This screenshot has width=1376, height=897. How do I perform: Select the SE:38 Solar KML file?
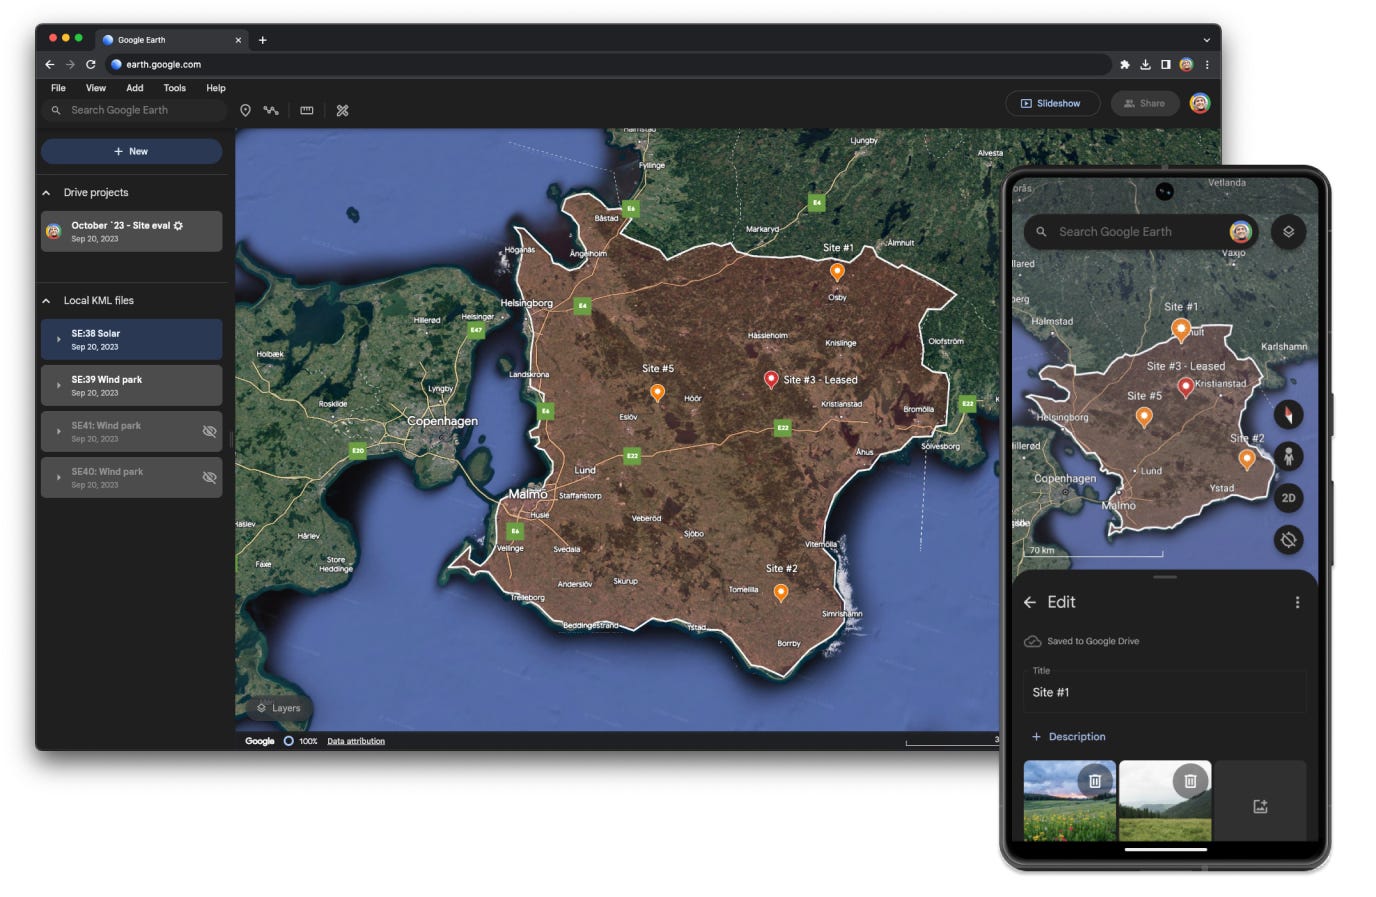pyautogui.click(x=131, y=339)
